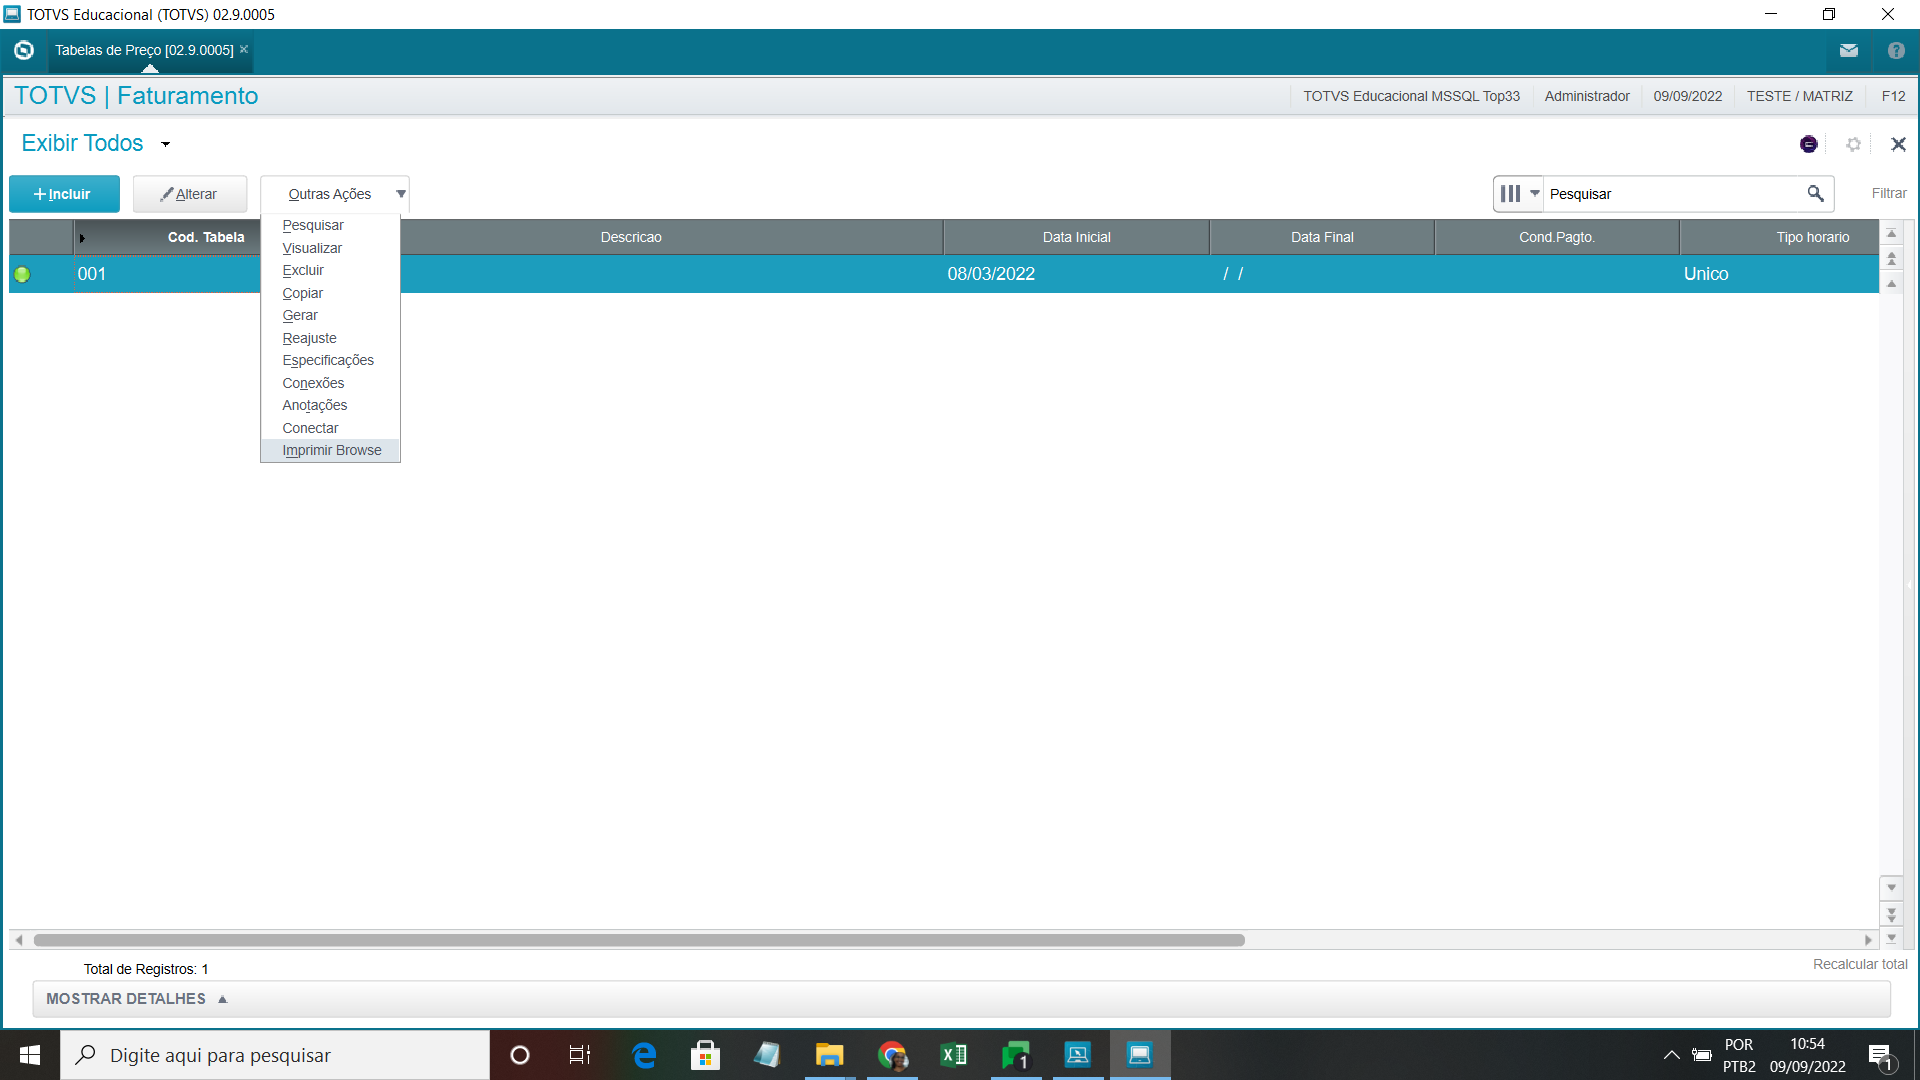Viewport: 1920px width, 1080px height.
Task: Expand the Exibir Todos view dropdown
Action: [x=166, y=144]
